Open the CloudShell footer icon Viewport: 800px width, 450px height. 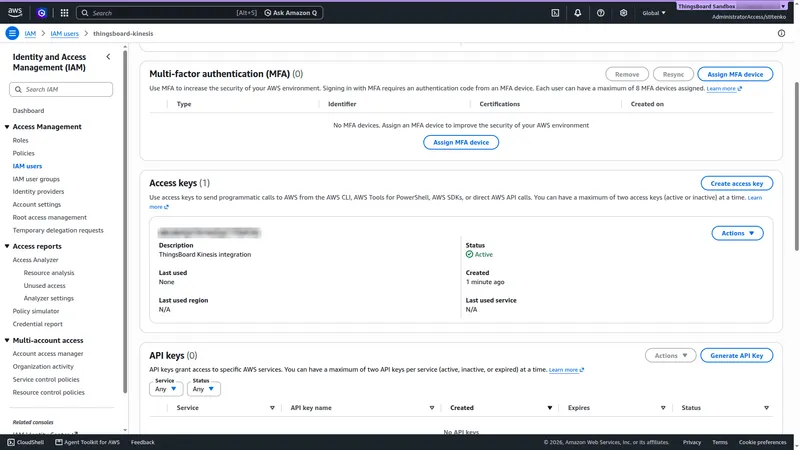pos(26,442)
